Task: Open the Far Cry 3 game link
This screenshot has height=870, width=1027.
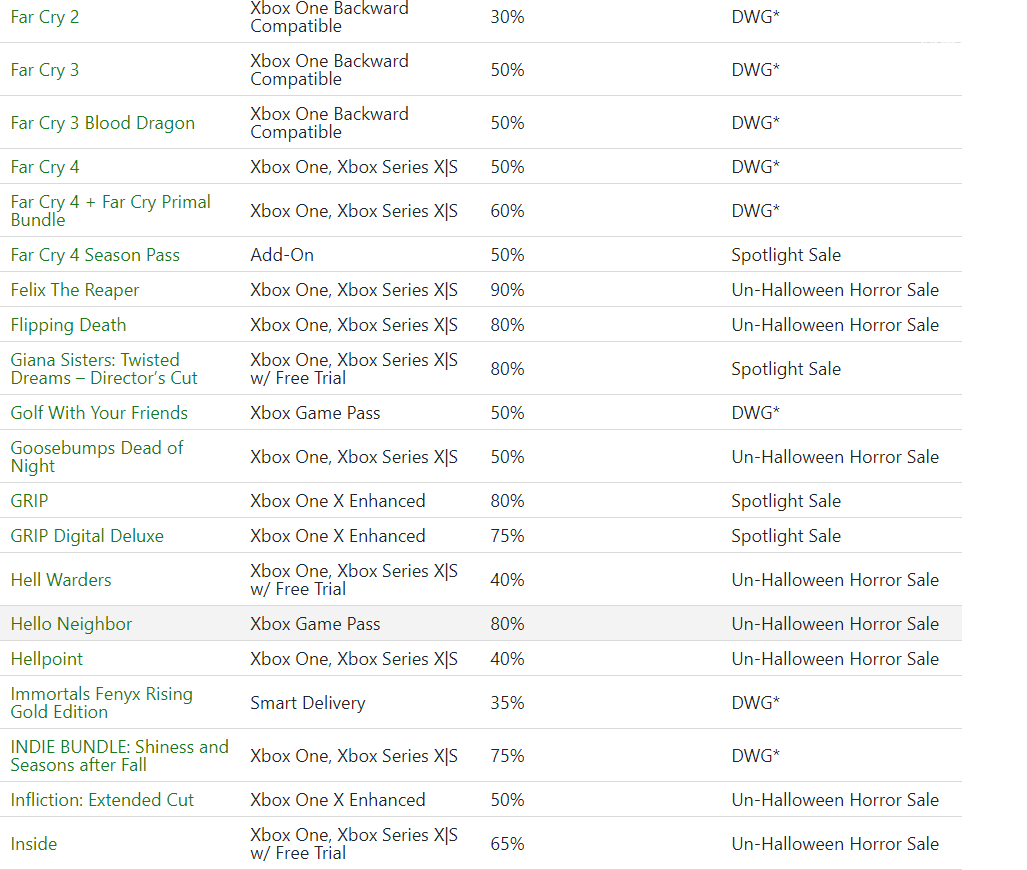Action: [x=45, y=70]
